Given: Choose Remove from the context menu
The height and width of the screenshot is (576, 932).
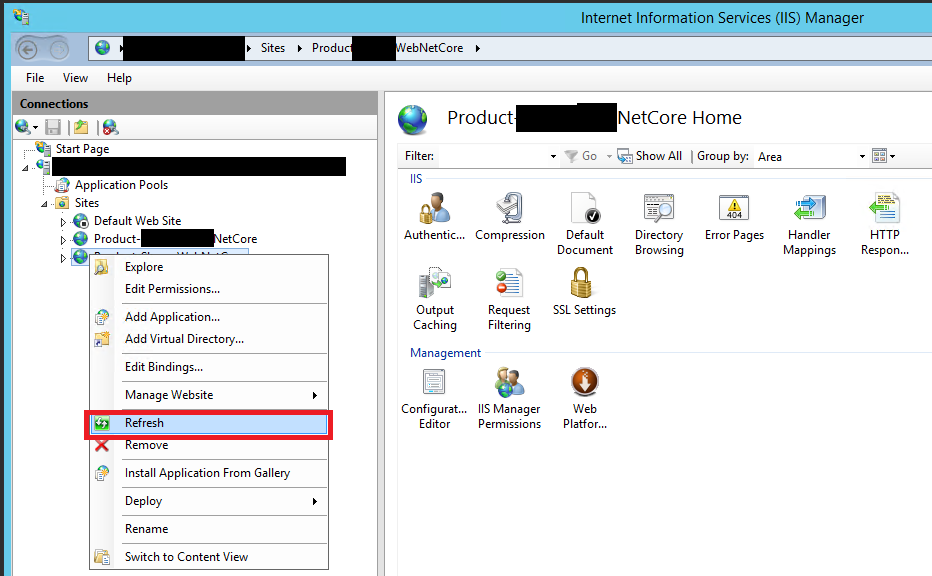Looking at the screenshot, I should (x=208, y=445).
